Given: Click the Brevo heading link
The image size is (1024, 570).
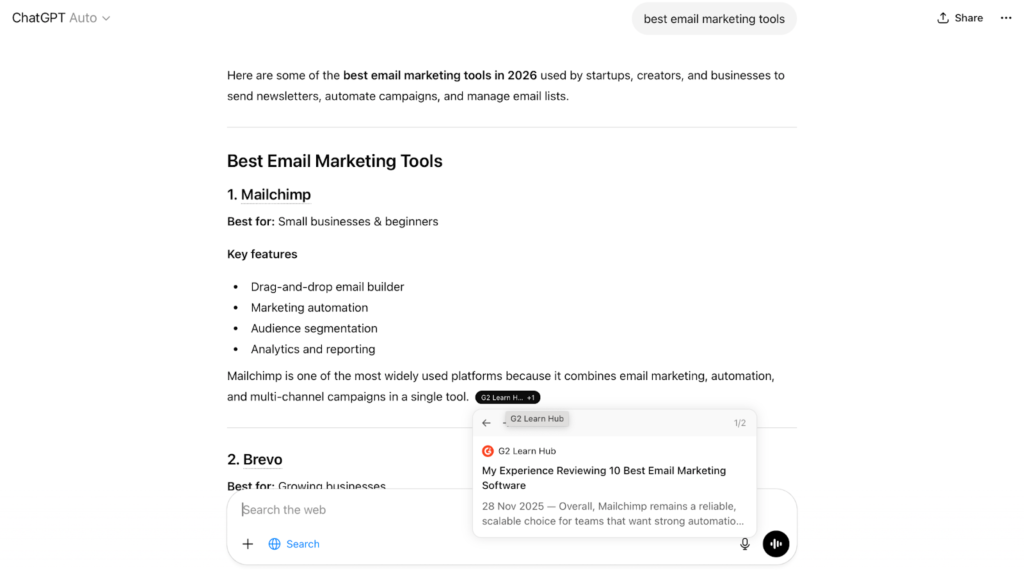Looking at the screenshot, I should click(x=263, y=460).
